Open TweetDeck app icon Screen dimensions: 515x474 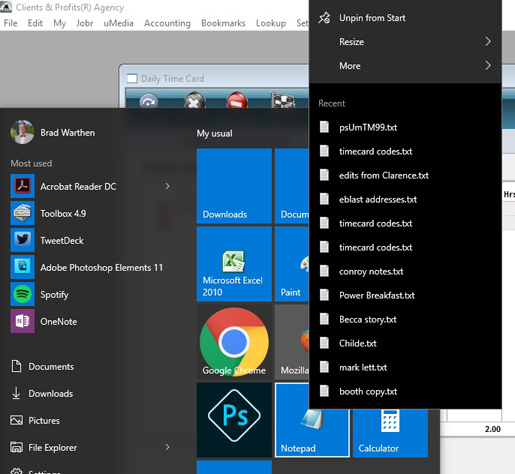pos(22,240)
